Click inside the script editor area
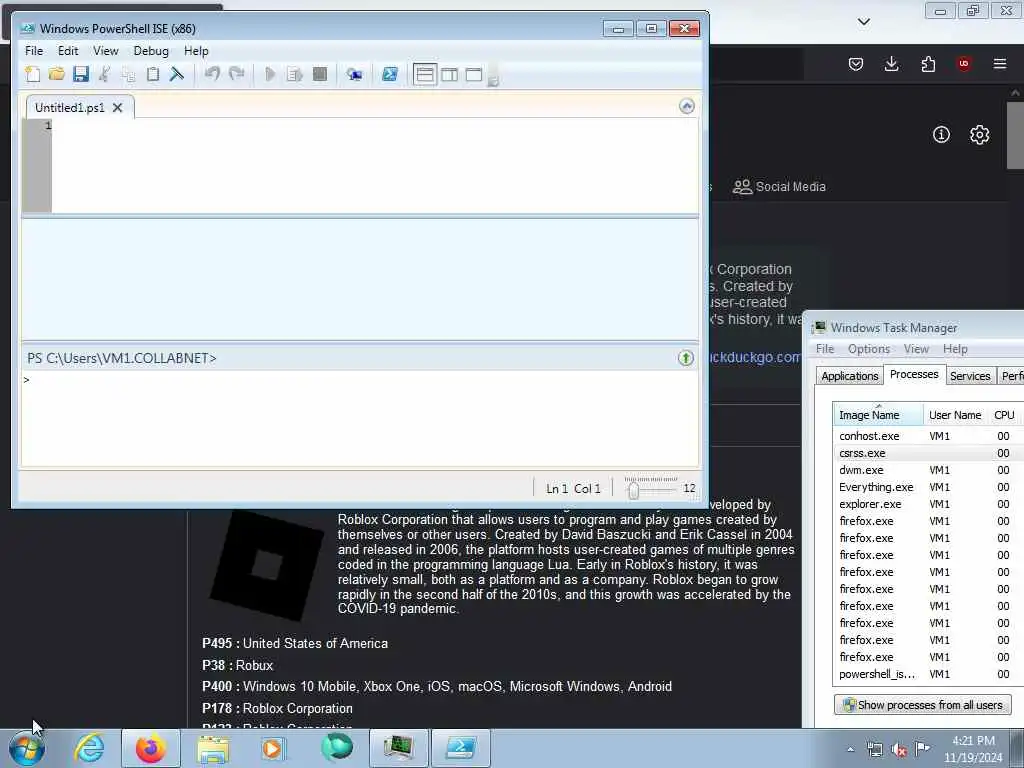This screenshot has height=768, width=1024. (x=375, y=166)
